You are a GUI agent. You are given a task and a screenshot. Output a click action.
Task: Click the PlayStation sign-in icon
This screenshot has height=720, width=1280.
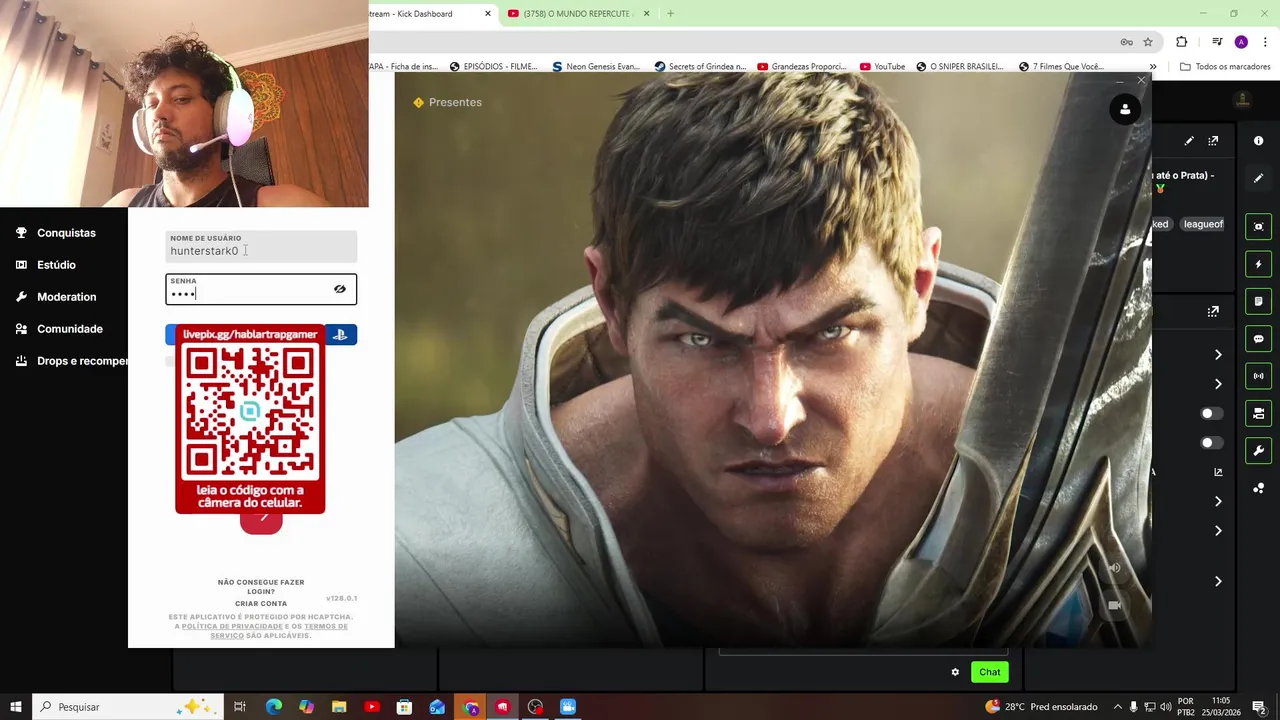click(x=340, y=335)
